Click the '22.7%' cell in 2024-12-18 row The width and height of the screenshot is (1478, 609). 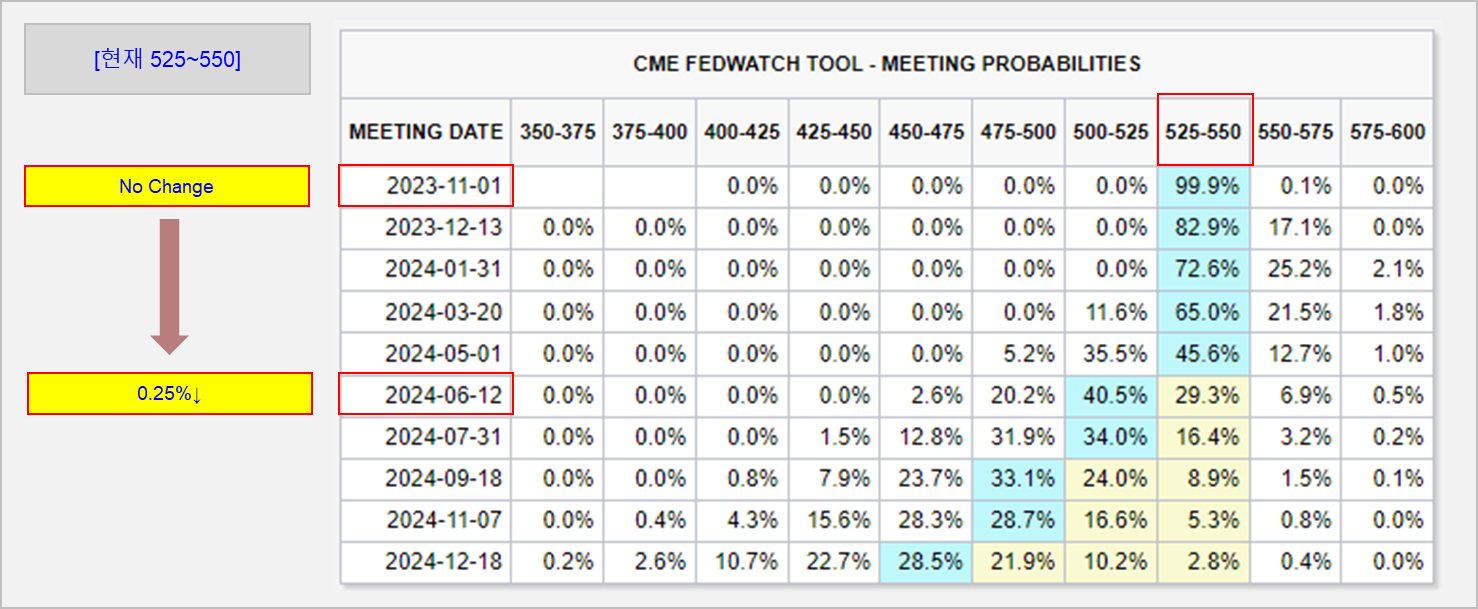click(834, 562)
